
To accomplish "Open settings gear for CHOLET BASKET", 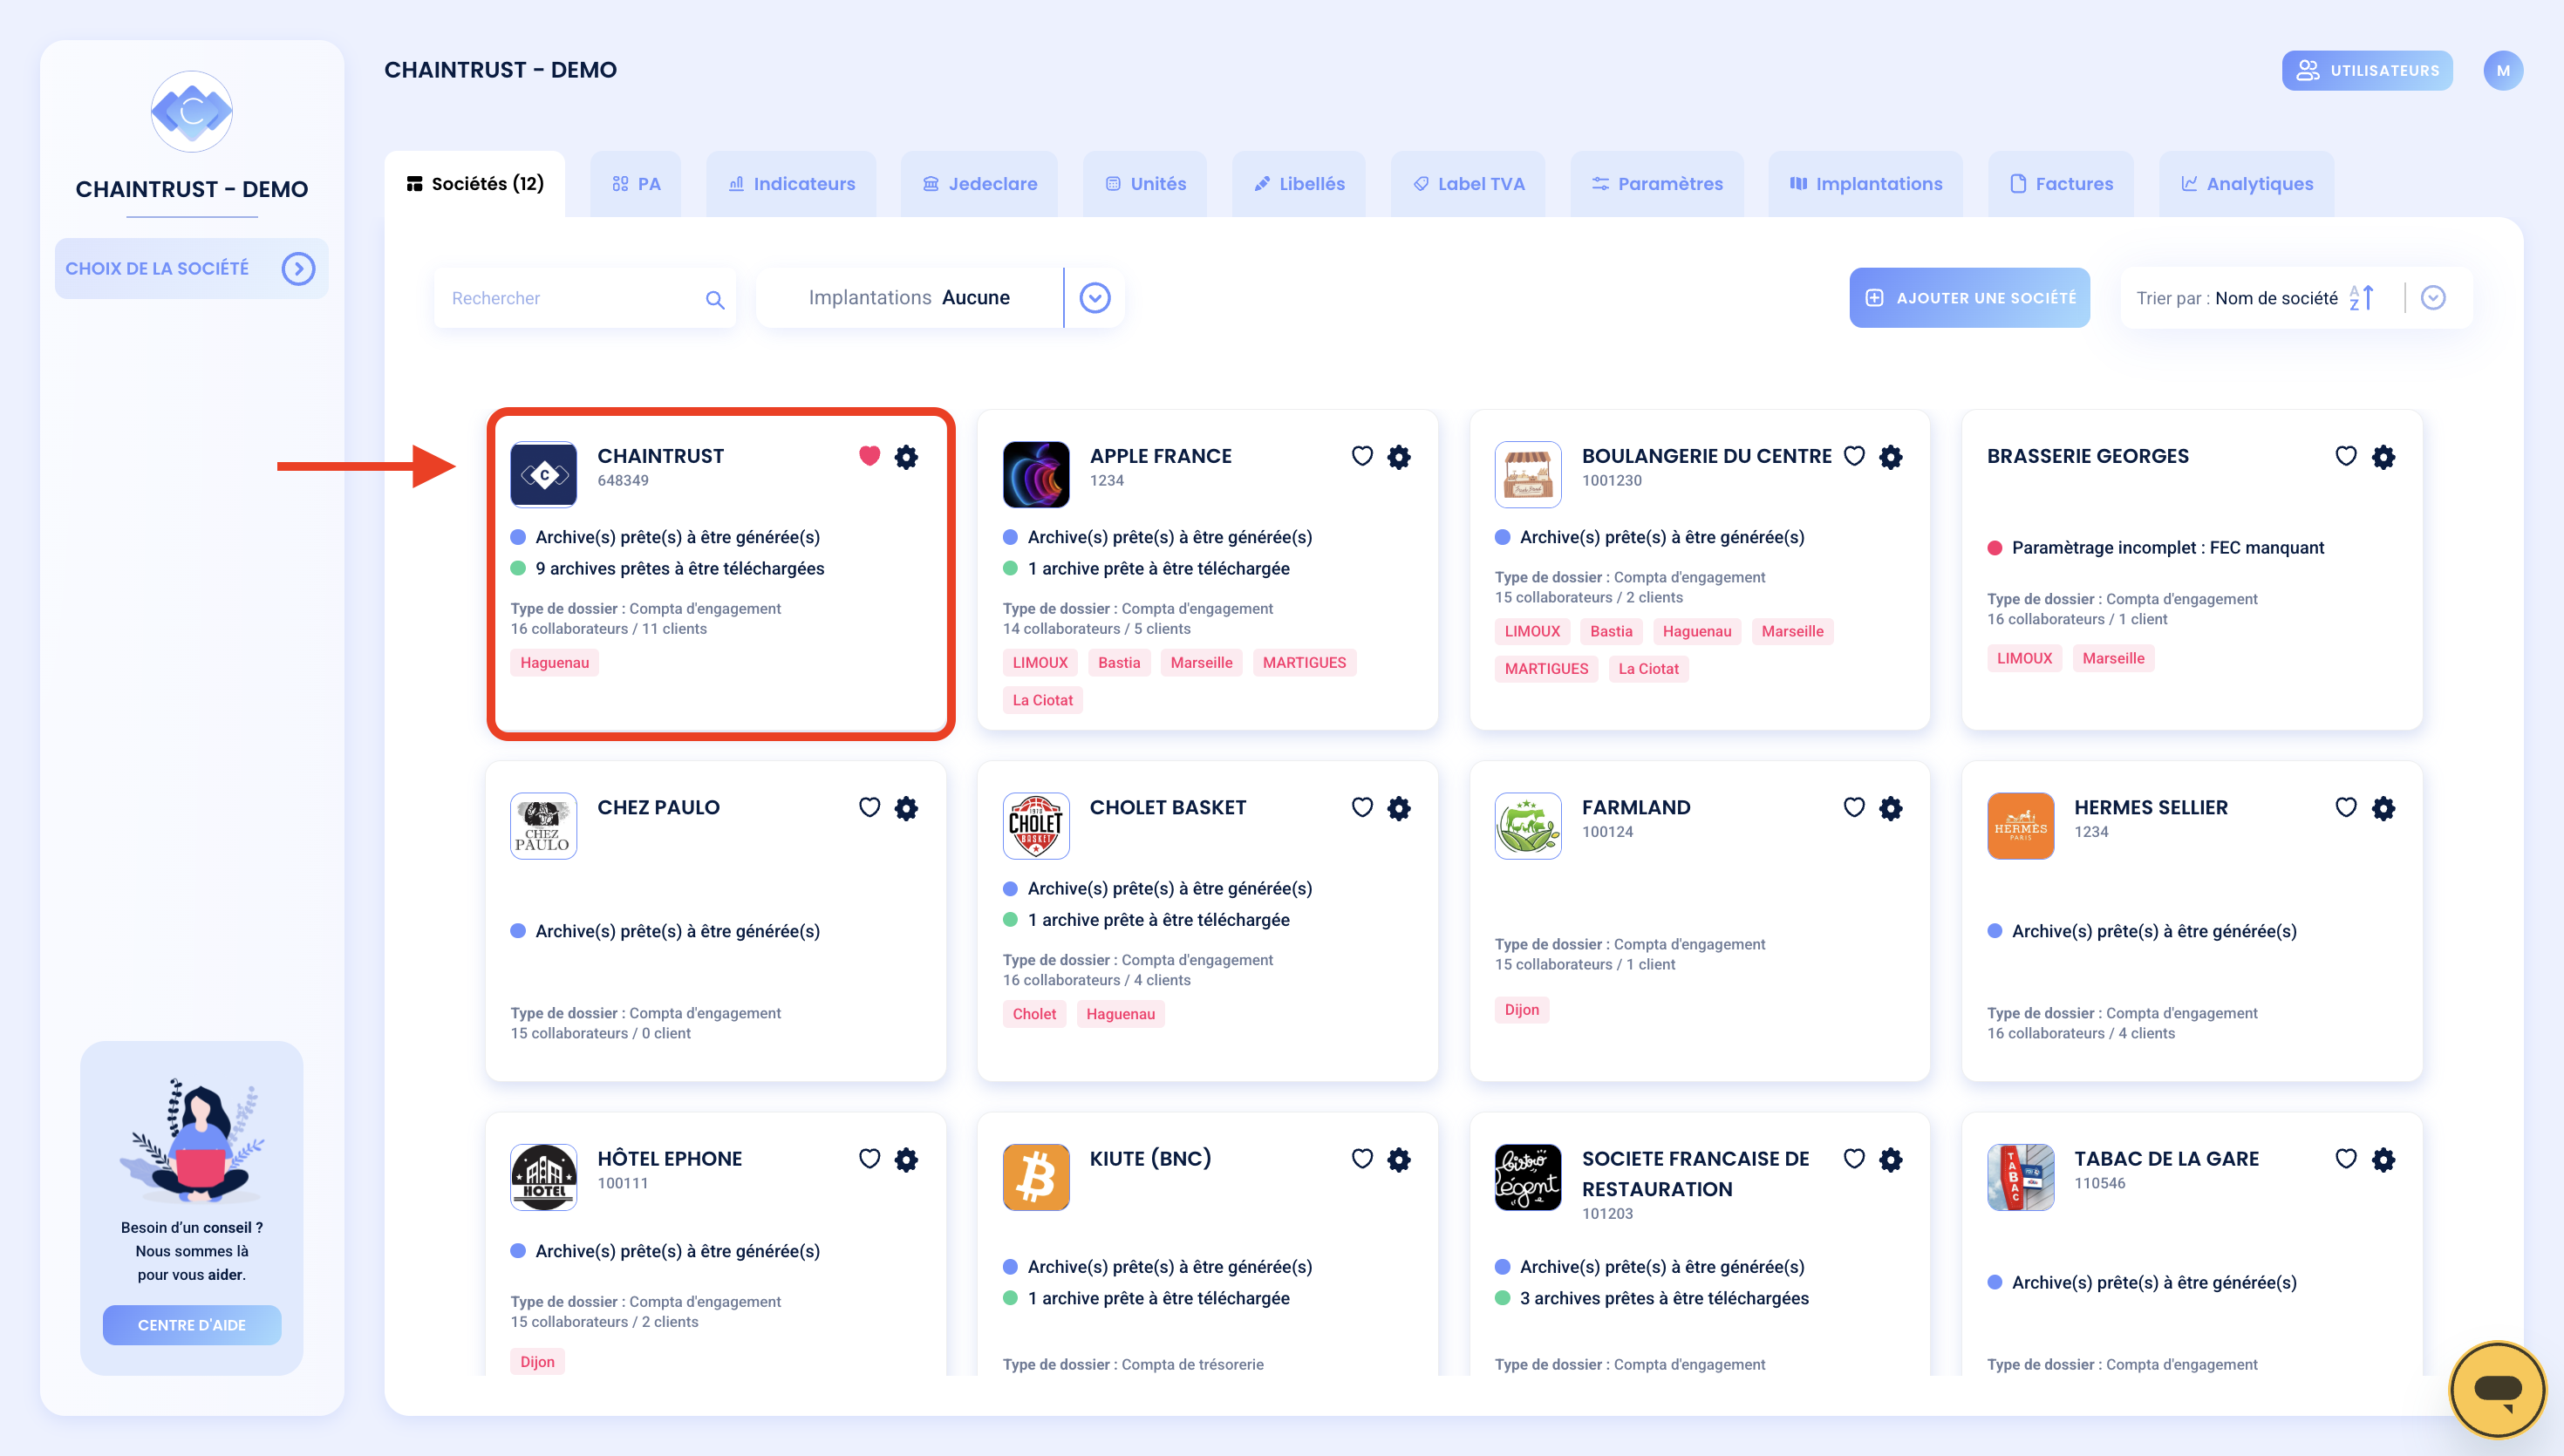I will point(1398,808).
